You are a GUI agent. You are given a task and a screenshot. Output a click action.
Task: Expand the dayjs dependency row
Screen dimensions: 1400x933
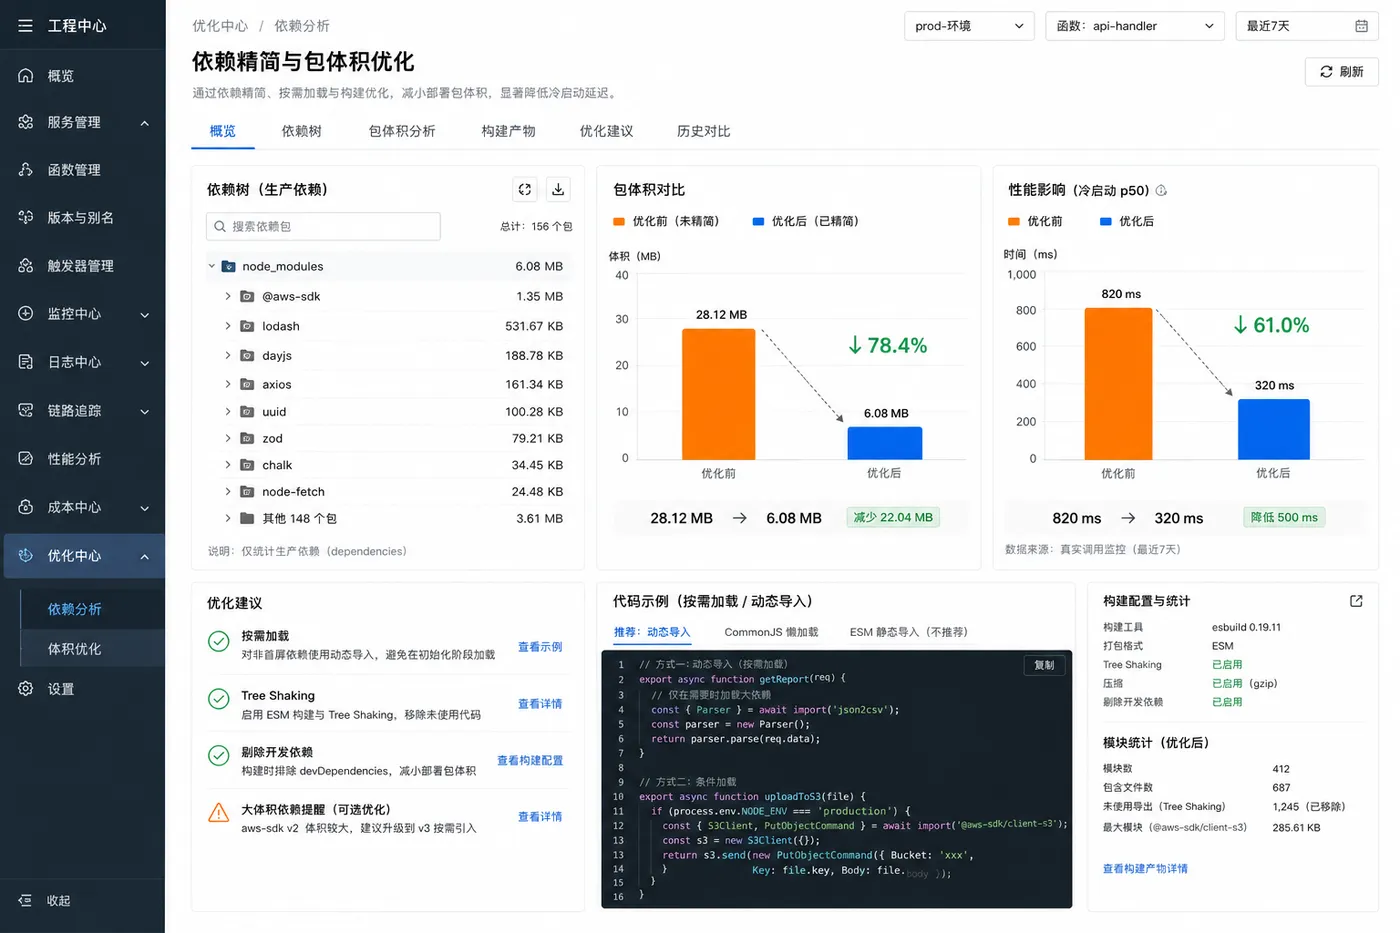pyautogui.click(x=228, y=356)
